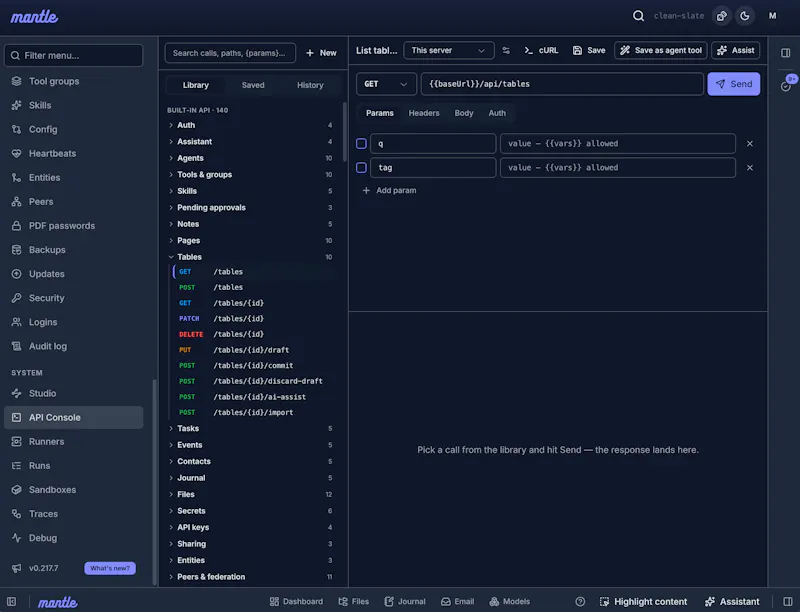The height and width of the screenshot is (612, 800).
Task: Click the search magnifier icon in header
Action: tap(638, 16)
